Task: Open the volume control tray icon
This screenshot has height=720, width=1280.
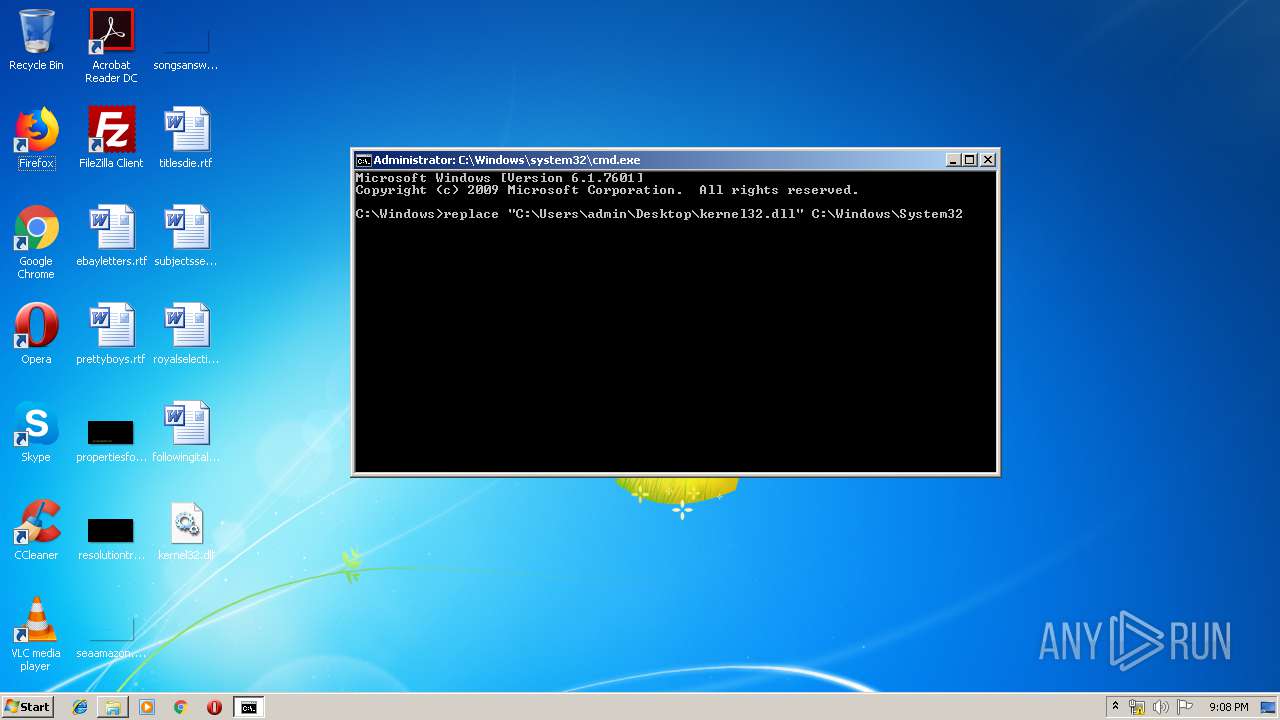Action: pos(1161,707)
